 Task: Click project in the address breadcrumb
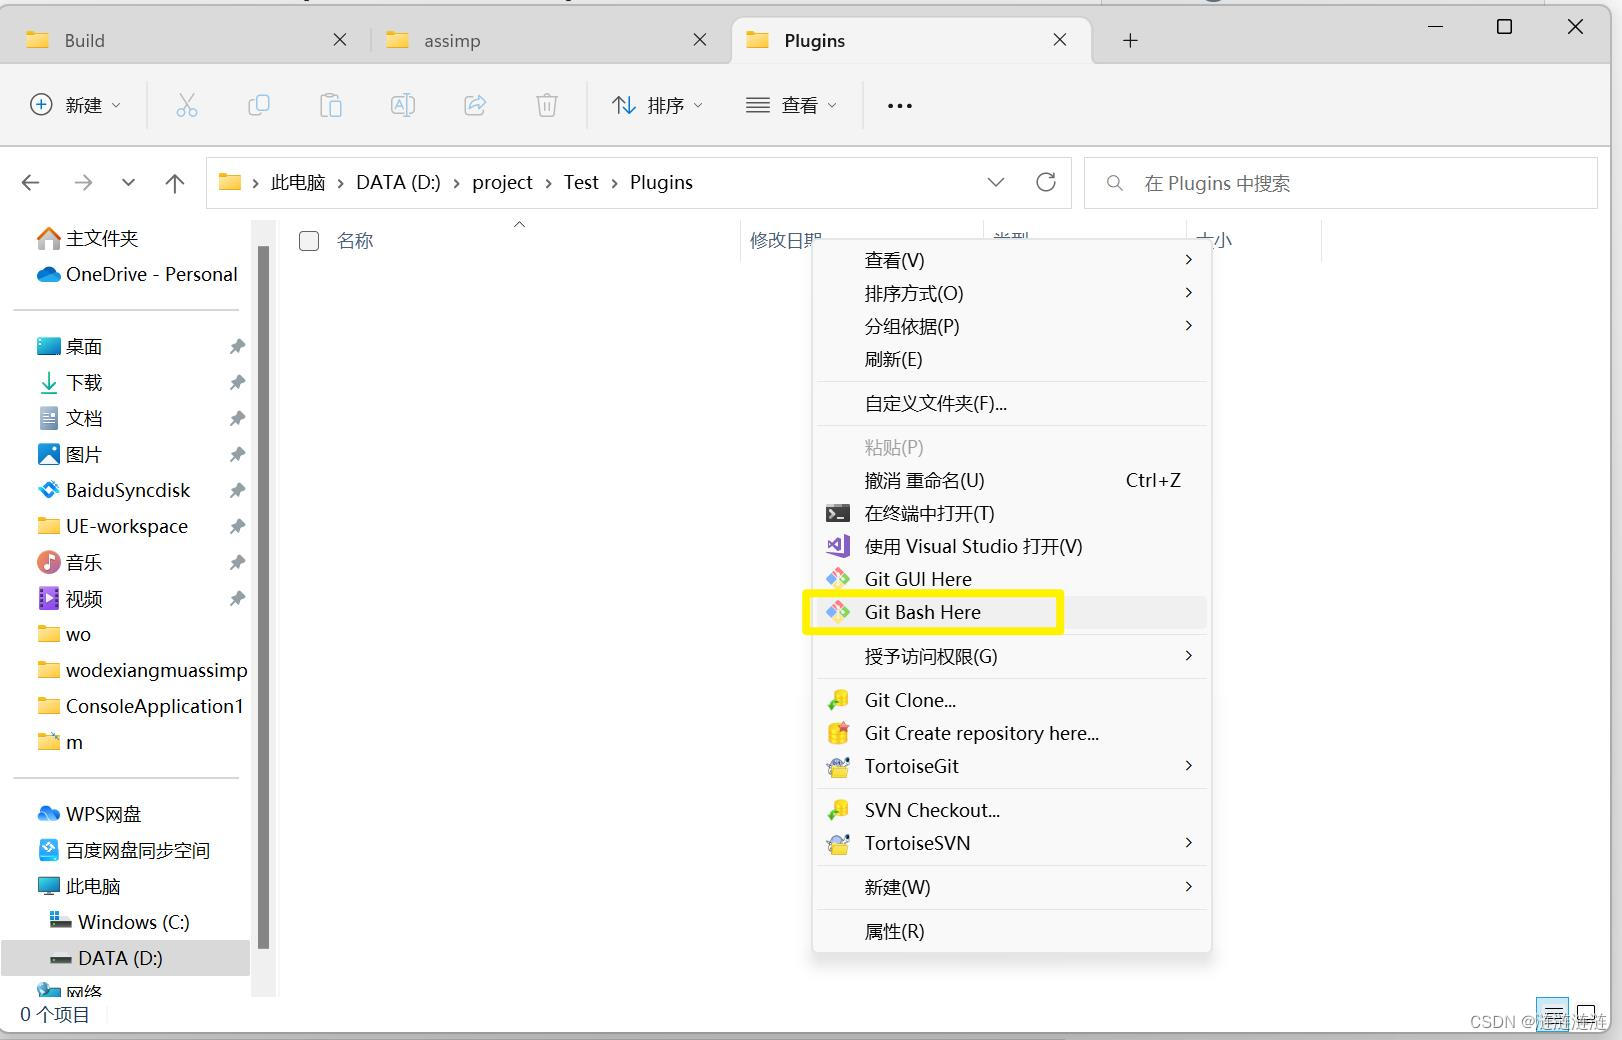502,183
